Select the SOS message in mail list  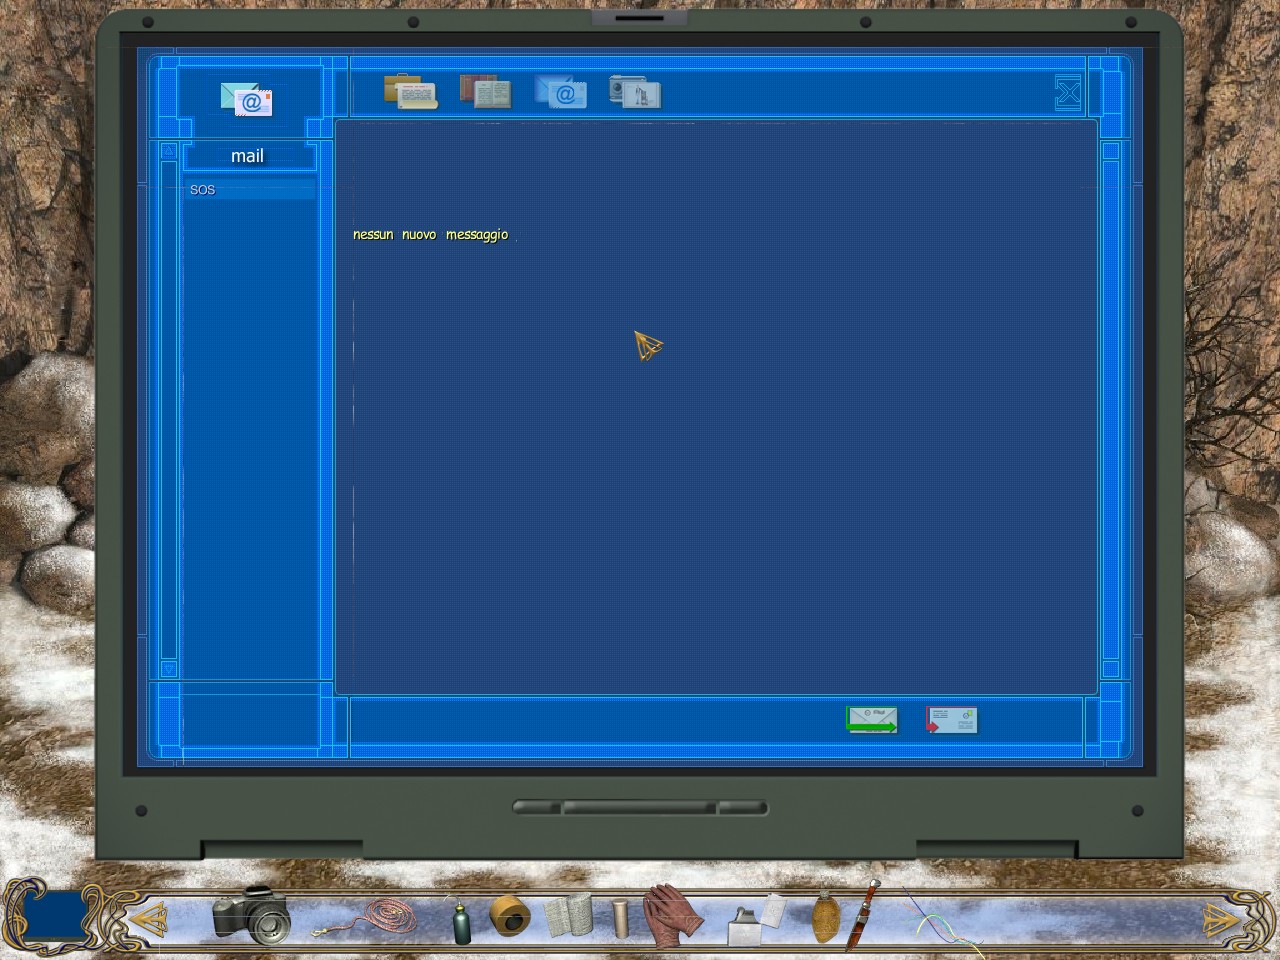[x=249, y=190]
